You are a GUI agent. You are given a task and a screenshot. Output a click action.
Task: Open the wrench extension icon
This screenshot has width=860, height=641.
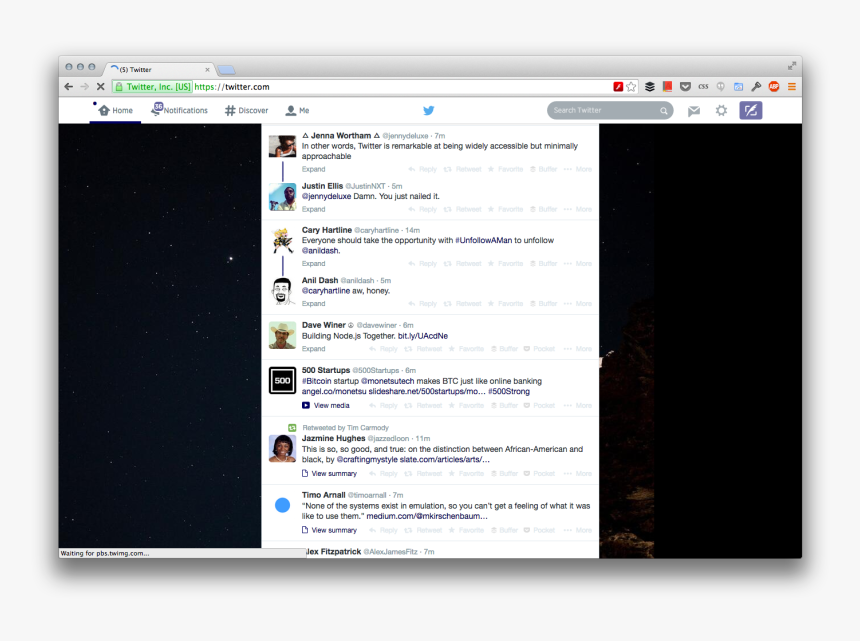tap(756, 87)
